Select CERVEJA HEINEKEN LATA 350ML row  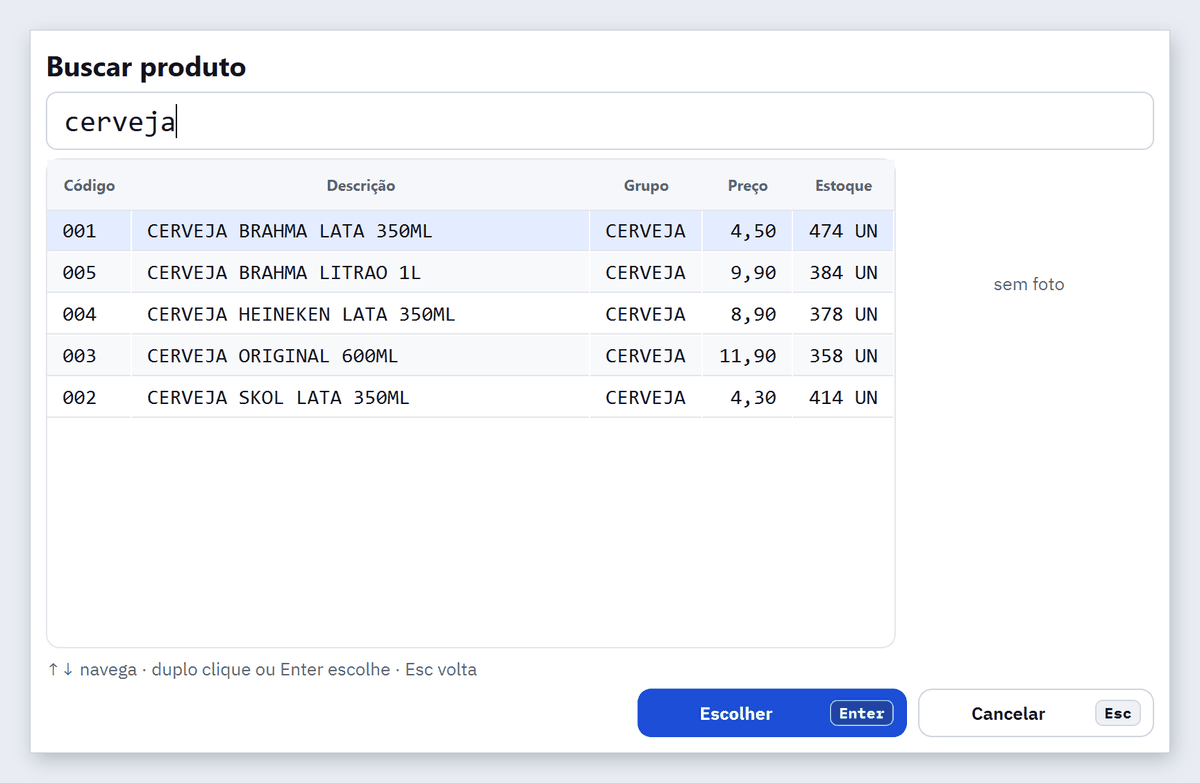pyautogui.click(x=470, y=314)
